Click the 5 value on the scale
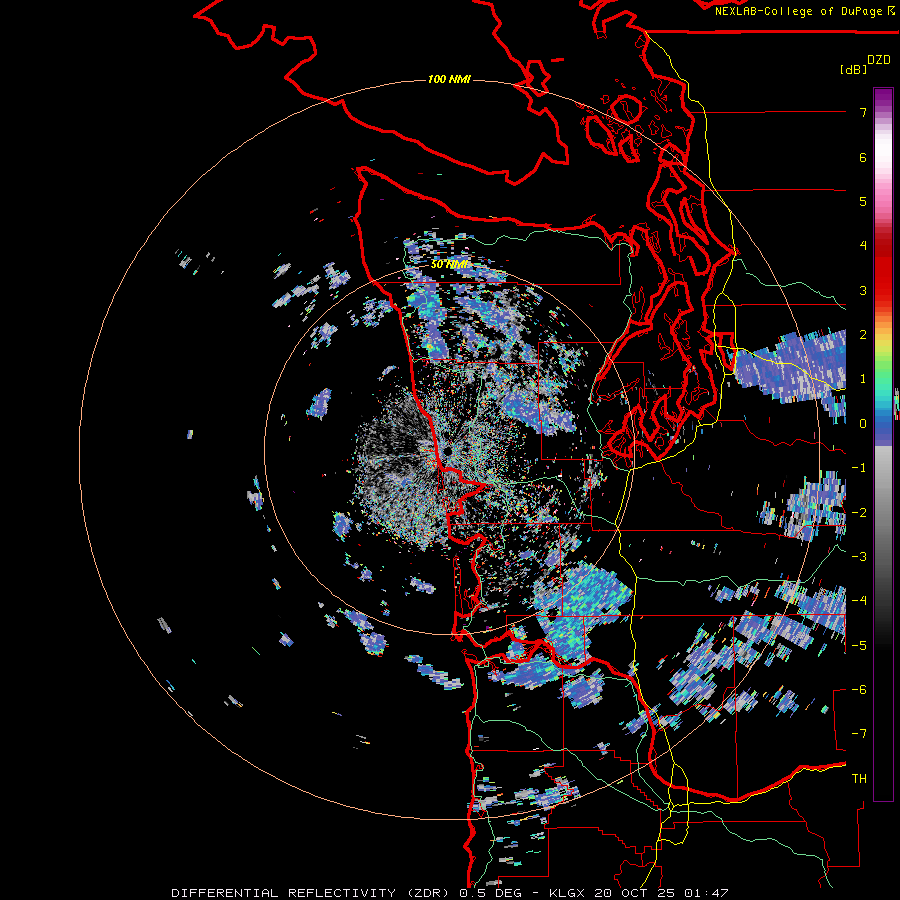The image size is (900, 900). click(863, 201)
